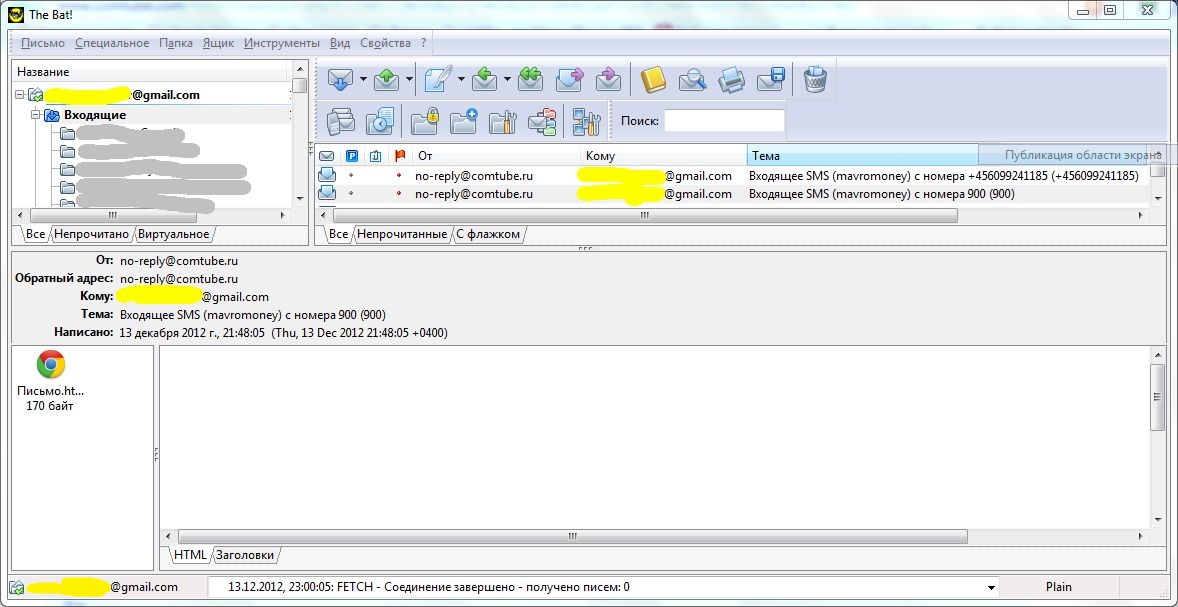Open the yellow address book

653,79
